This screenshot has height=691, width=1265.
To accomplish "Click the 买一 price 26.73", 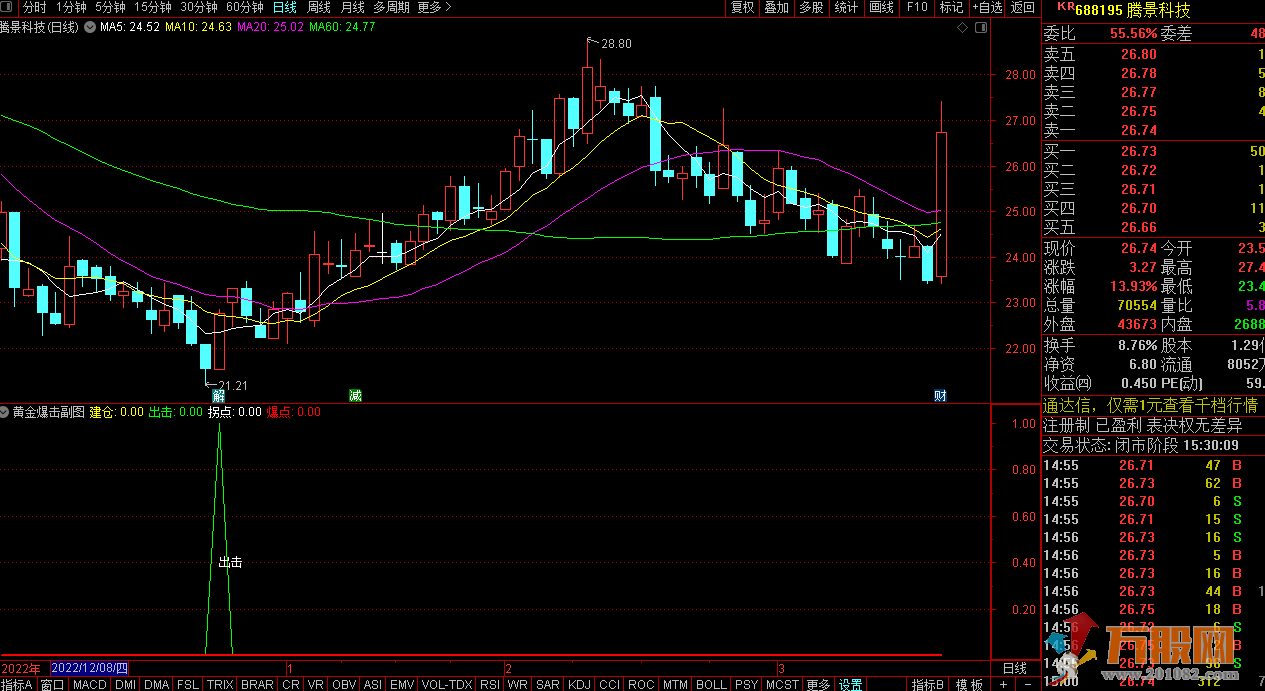I will tap(1138, 151).
